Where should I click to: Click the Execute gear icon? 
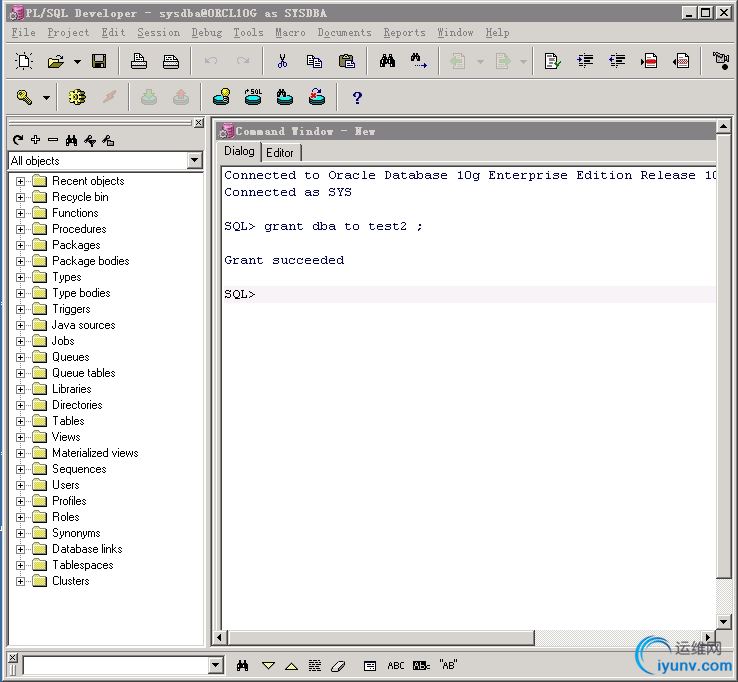pyautogui.click(x=77, y=97)
